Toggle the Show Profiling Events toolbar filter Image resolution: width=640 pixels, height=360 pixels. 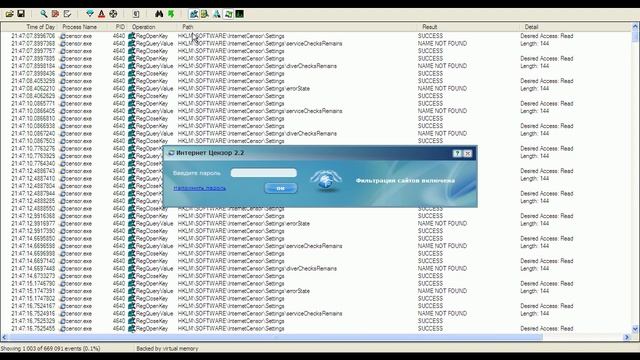point(240,14)
